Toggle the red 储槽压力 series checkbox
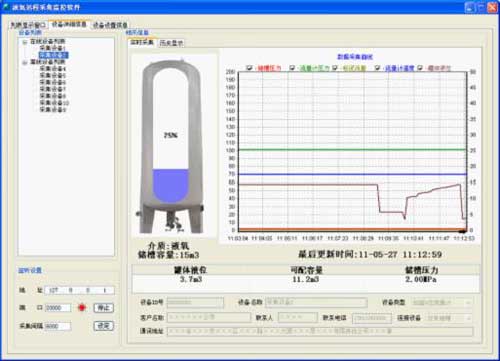The image size is (500, 361). point(249,68)
